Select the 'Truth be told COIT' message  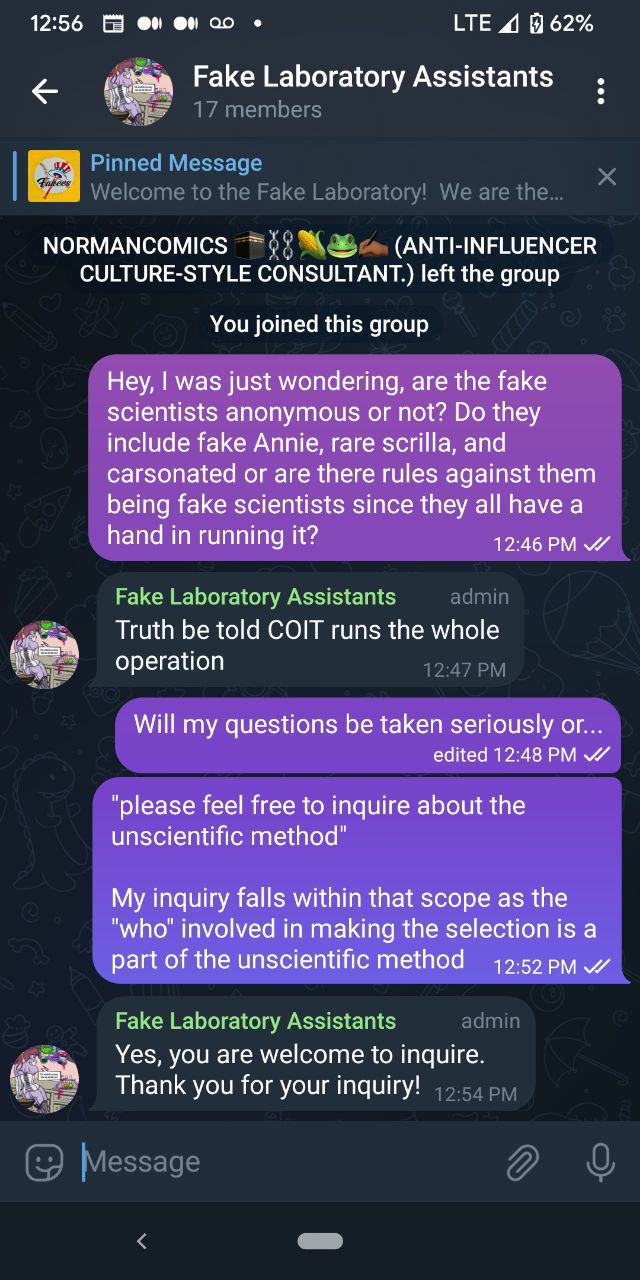(311, 629)
